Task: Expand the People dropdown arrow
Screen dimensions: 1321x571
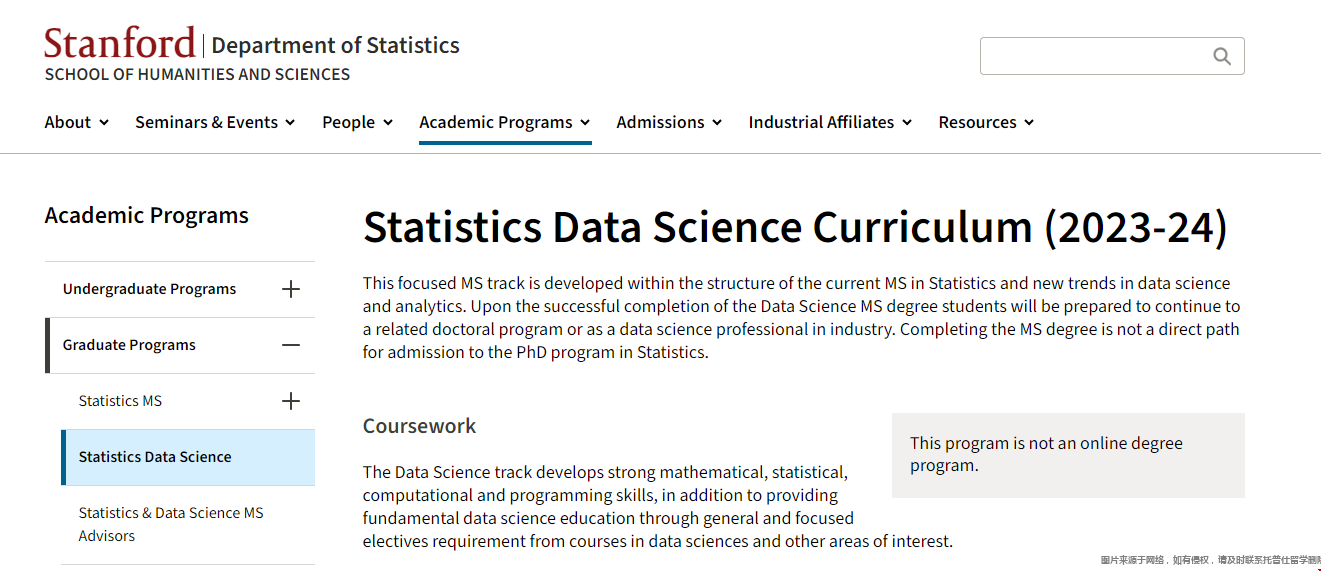Action: [x=388, y=123]
